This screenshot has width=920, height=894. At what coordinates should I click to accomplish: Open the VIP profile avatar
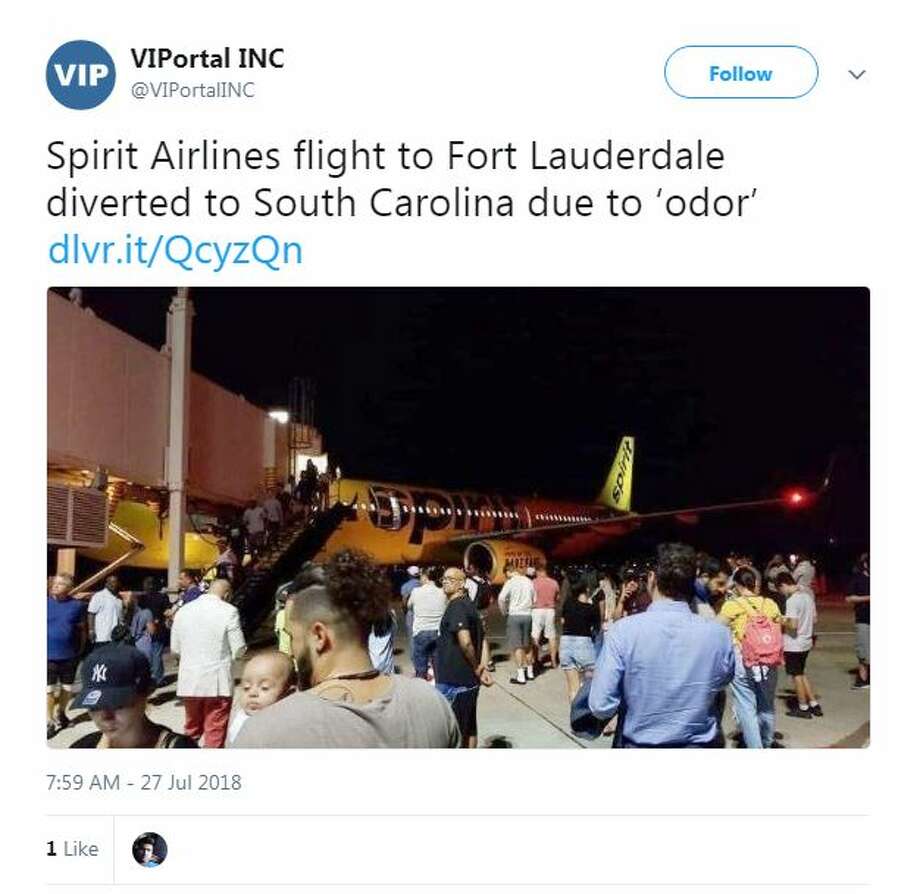click(x=80, y=74)
